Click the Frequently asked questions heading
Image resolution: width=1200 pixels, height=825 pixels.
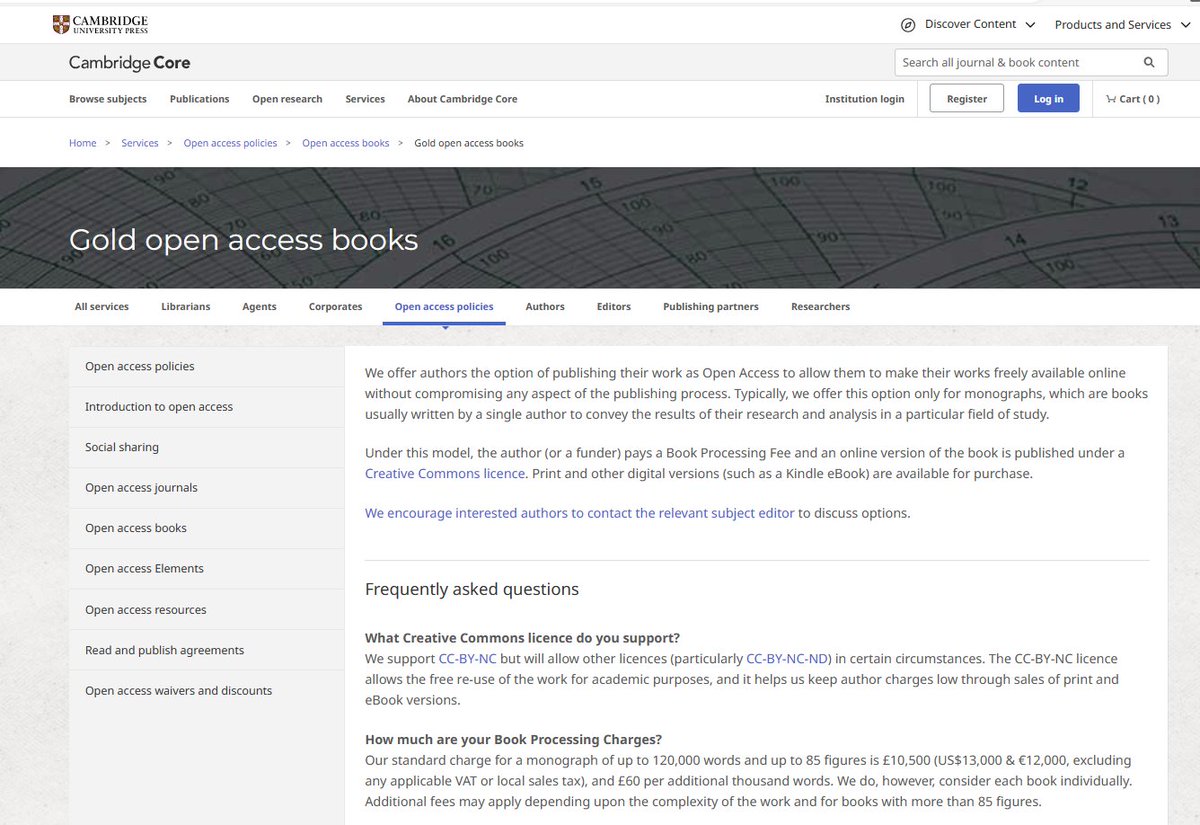click(472, 589)
